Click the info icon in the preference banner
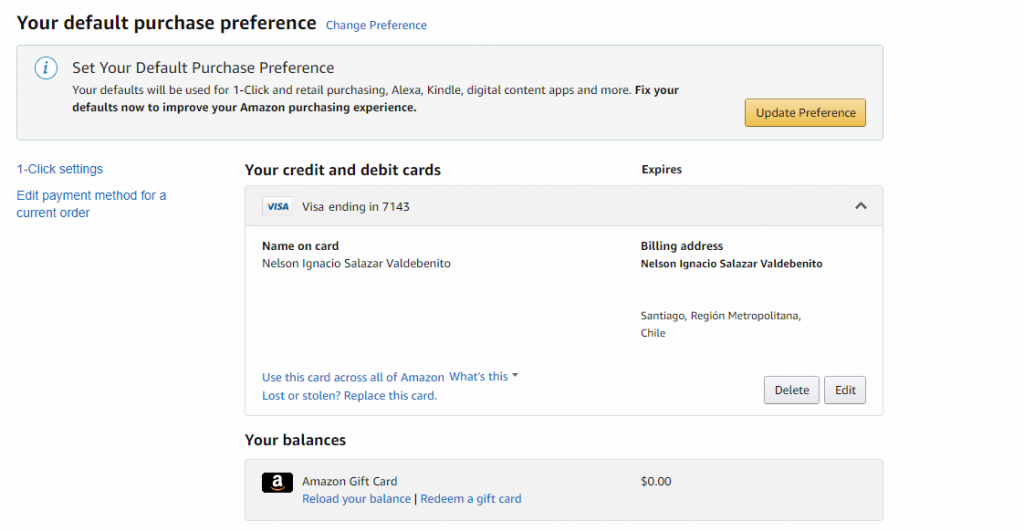 pos(45,68)
